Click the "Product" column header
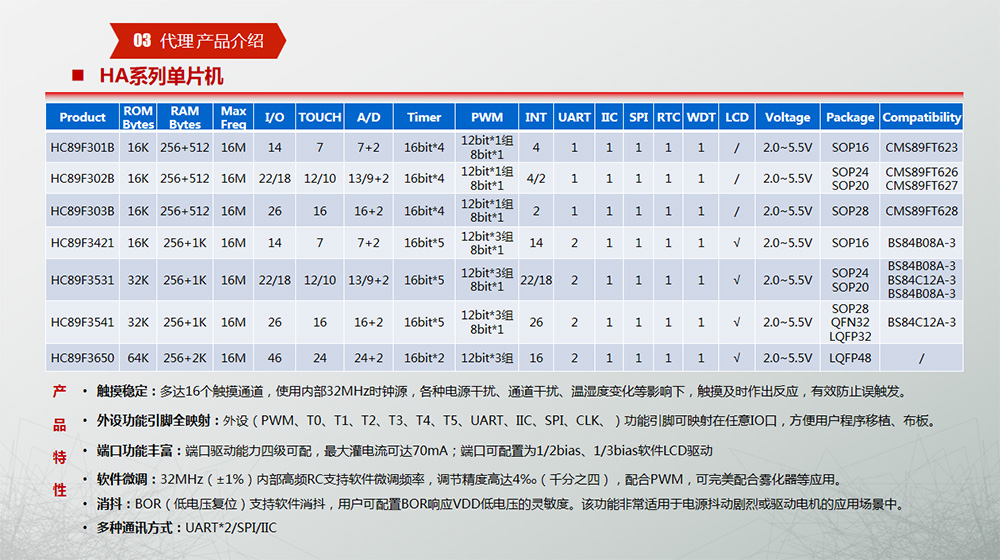This screenshot has width=1000, height=560. click(82, 117)
